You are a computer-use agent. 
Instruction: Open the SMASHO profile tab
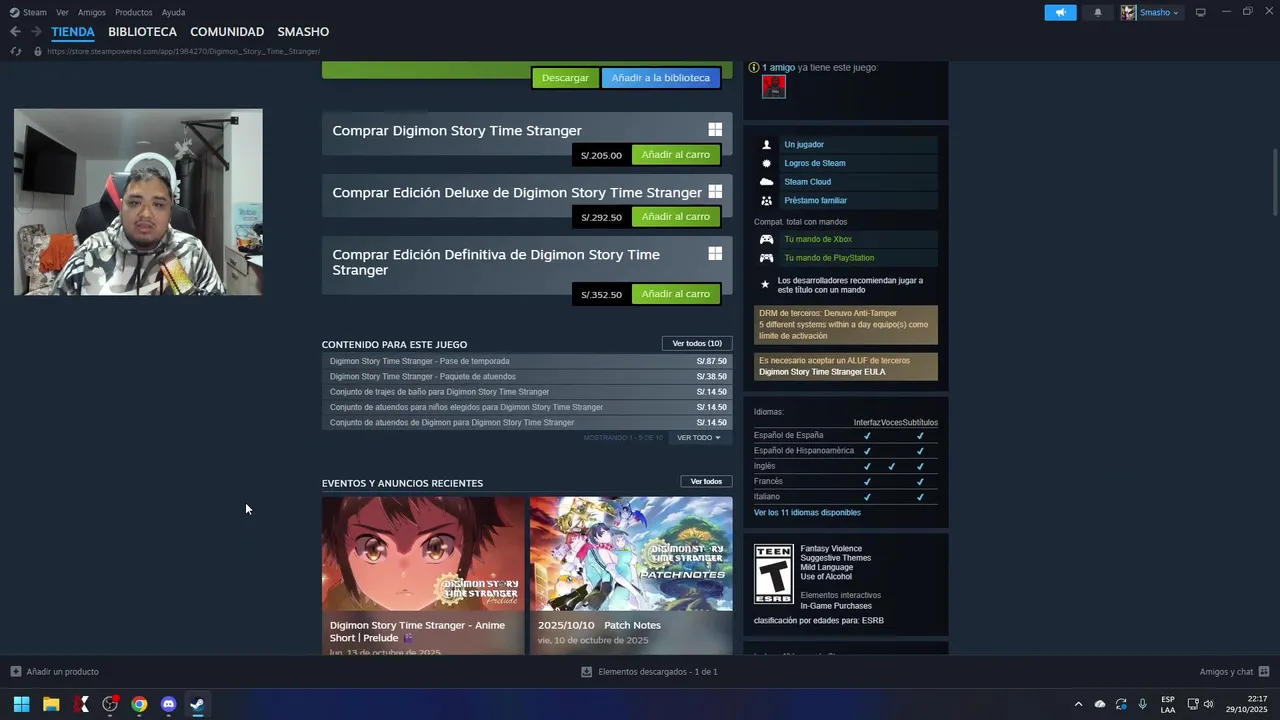(303, 32)
